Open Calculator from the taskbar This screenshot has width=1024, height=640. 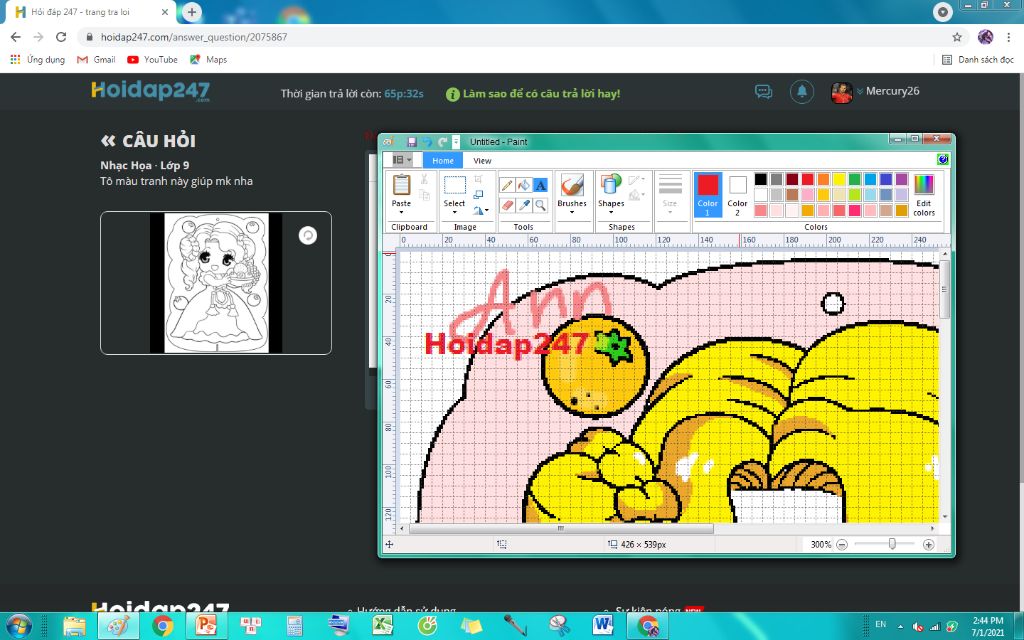(x=295, y=626)
